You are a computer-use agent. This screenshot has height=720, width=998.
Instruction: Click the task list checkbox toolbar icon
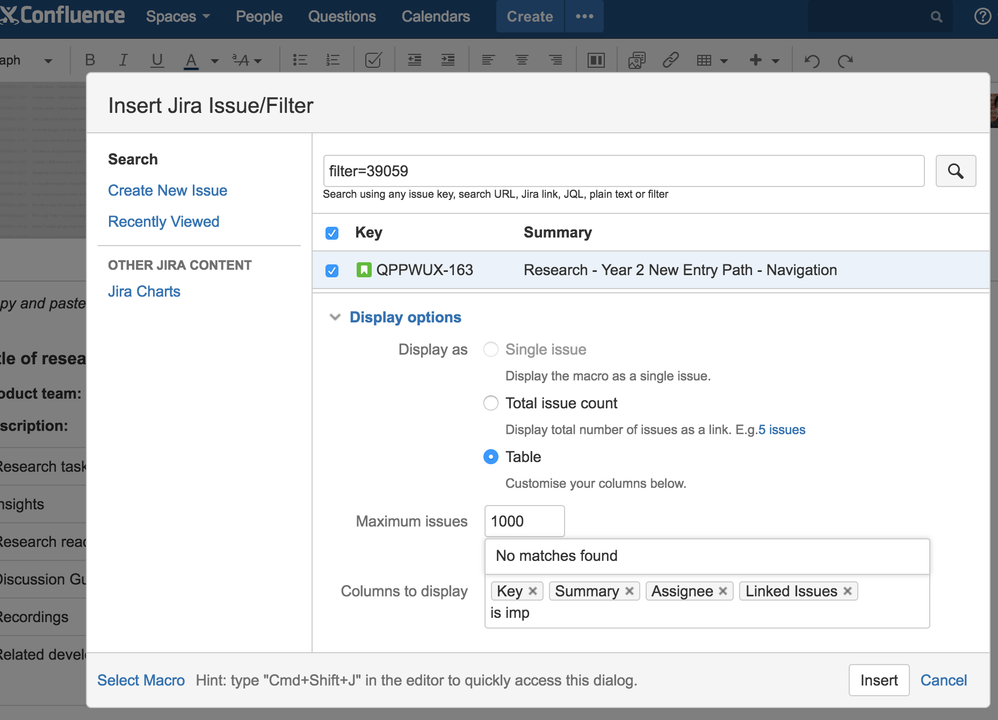tap(373, 60)
